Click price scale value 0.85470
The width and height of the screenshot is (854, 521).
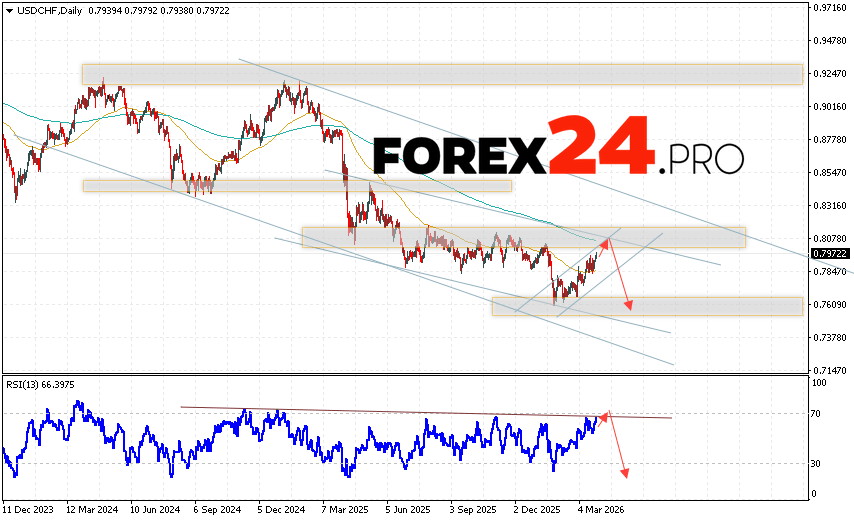pos(830,173)
